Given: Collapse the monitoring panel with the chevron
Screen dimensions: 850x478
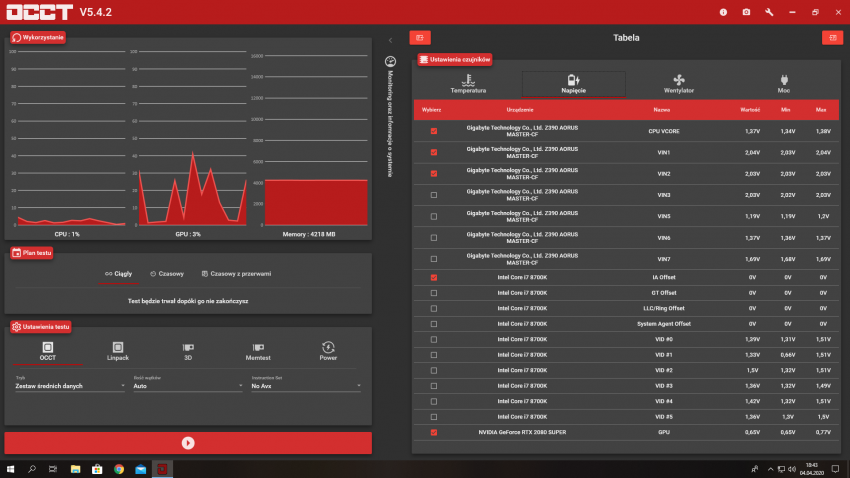Looking at the screenshot, I should (390, 41).
